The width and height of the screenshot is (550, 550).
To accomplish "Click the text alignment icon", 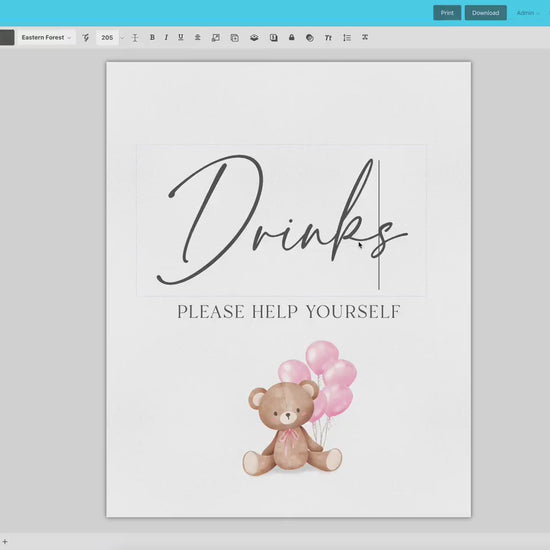I will pyautogui.click(x=197, y=37).
